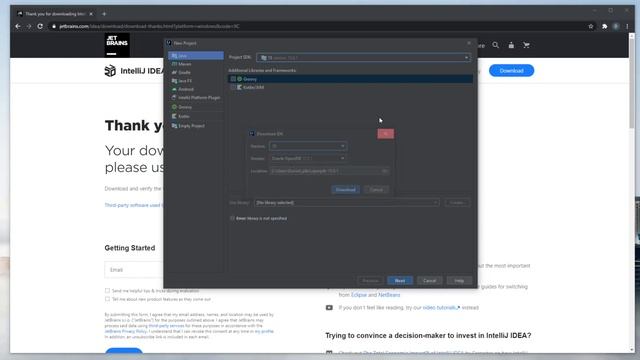Image resolution: width=640 pixels, height=360 pixels.
Task: Select Empty Project type
Action: [x=196, y=126]
